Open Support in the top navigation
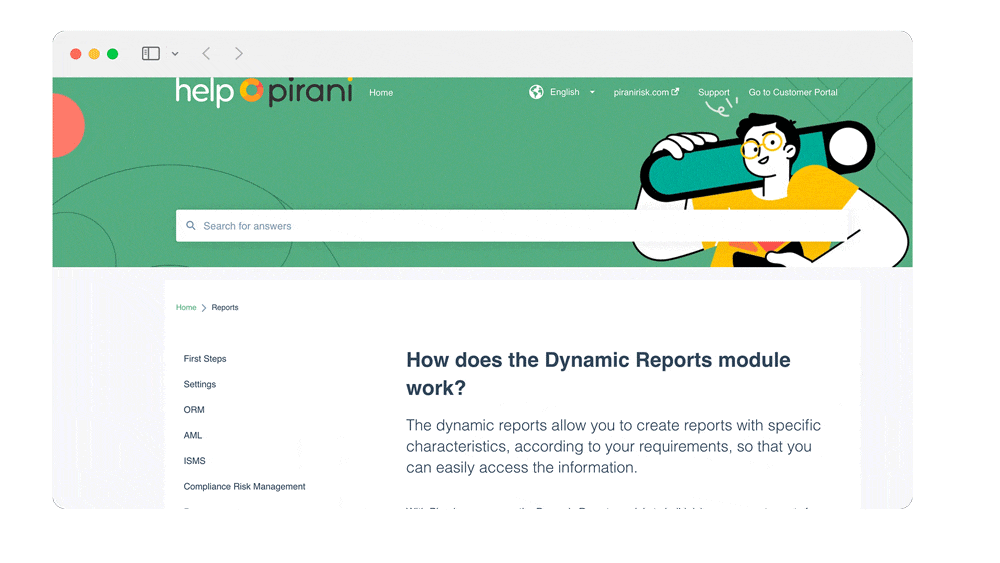 [x=713, y=93]
